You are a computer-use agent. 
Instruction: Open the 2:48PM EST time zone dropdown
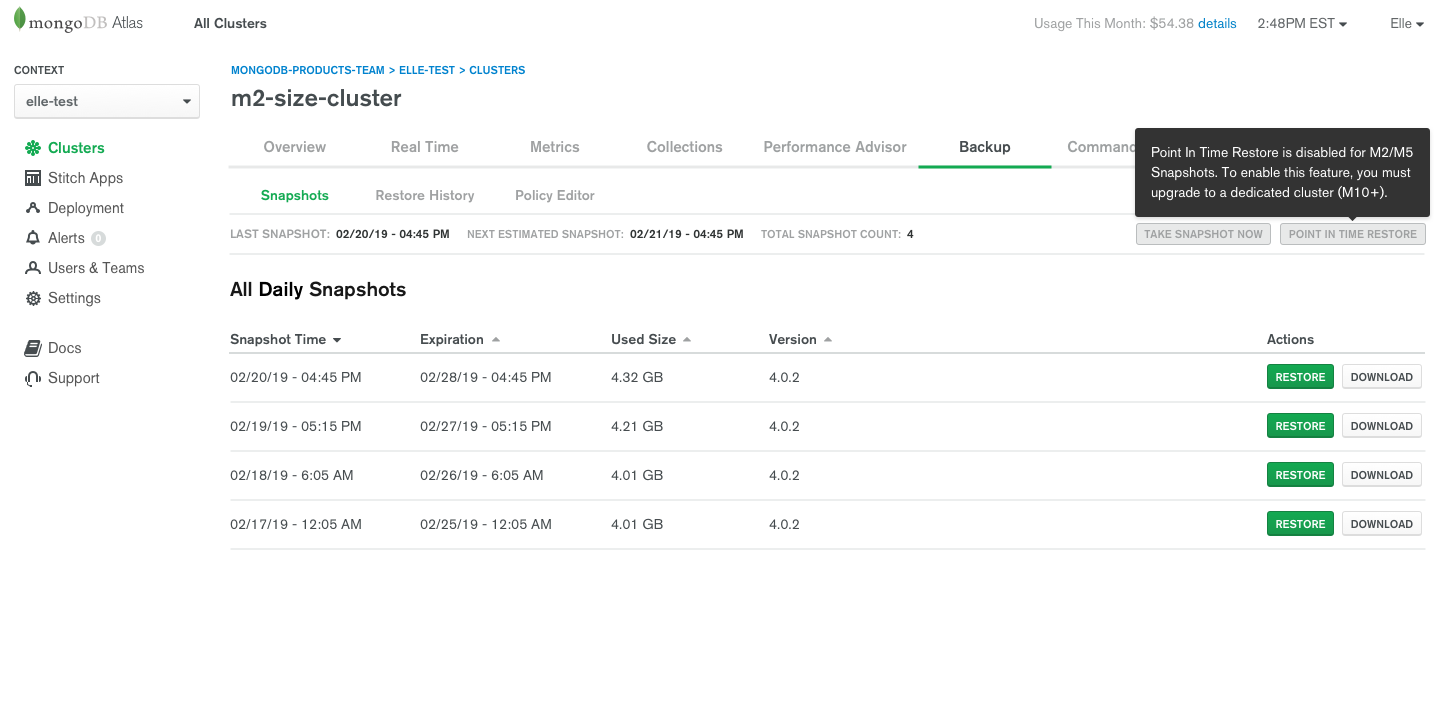[1302, 23]
